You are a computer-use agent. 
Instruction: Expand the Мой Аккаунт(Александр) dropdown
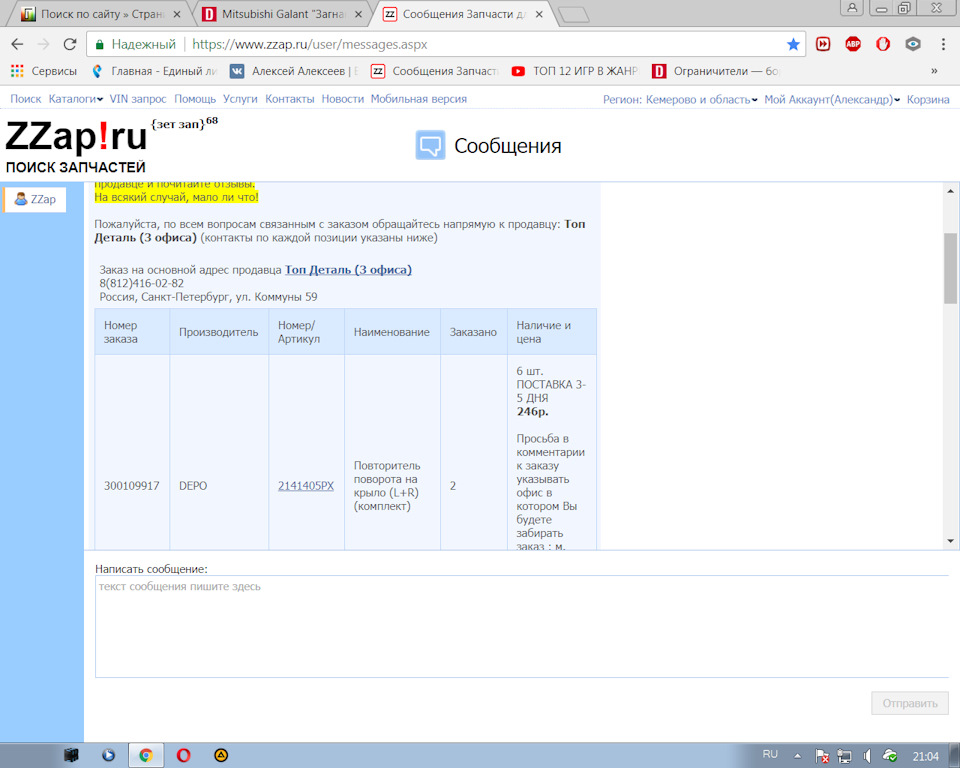[x=832, y=100]
